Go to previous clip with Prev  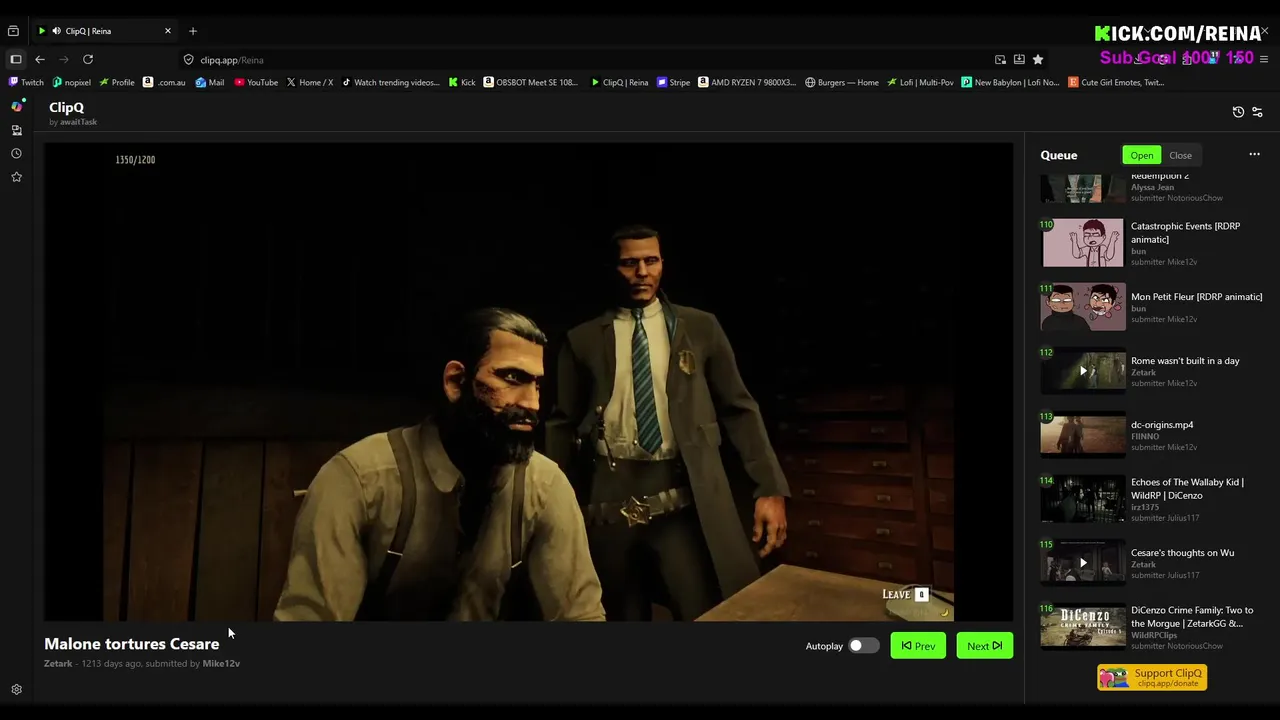click(918, 646)
